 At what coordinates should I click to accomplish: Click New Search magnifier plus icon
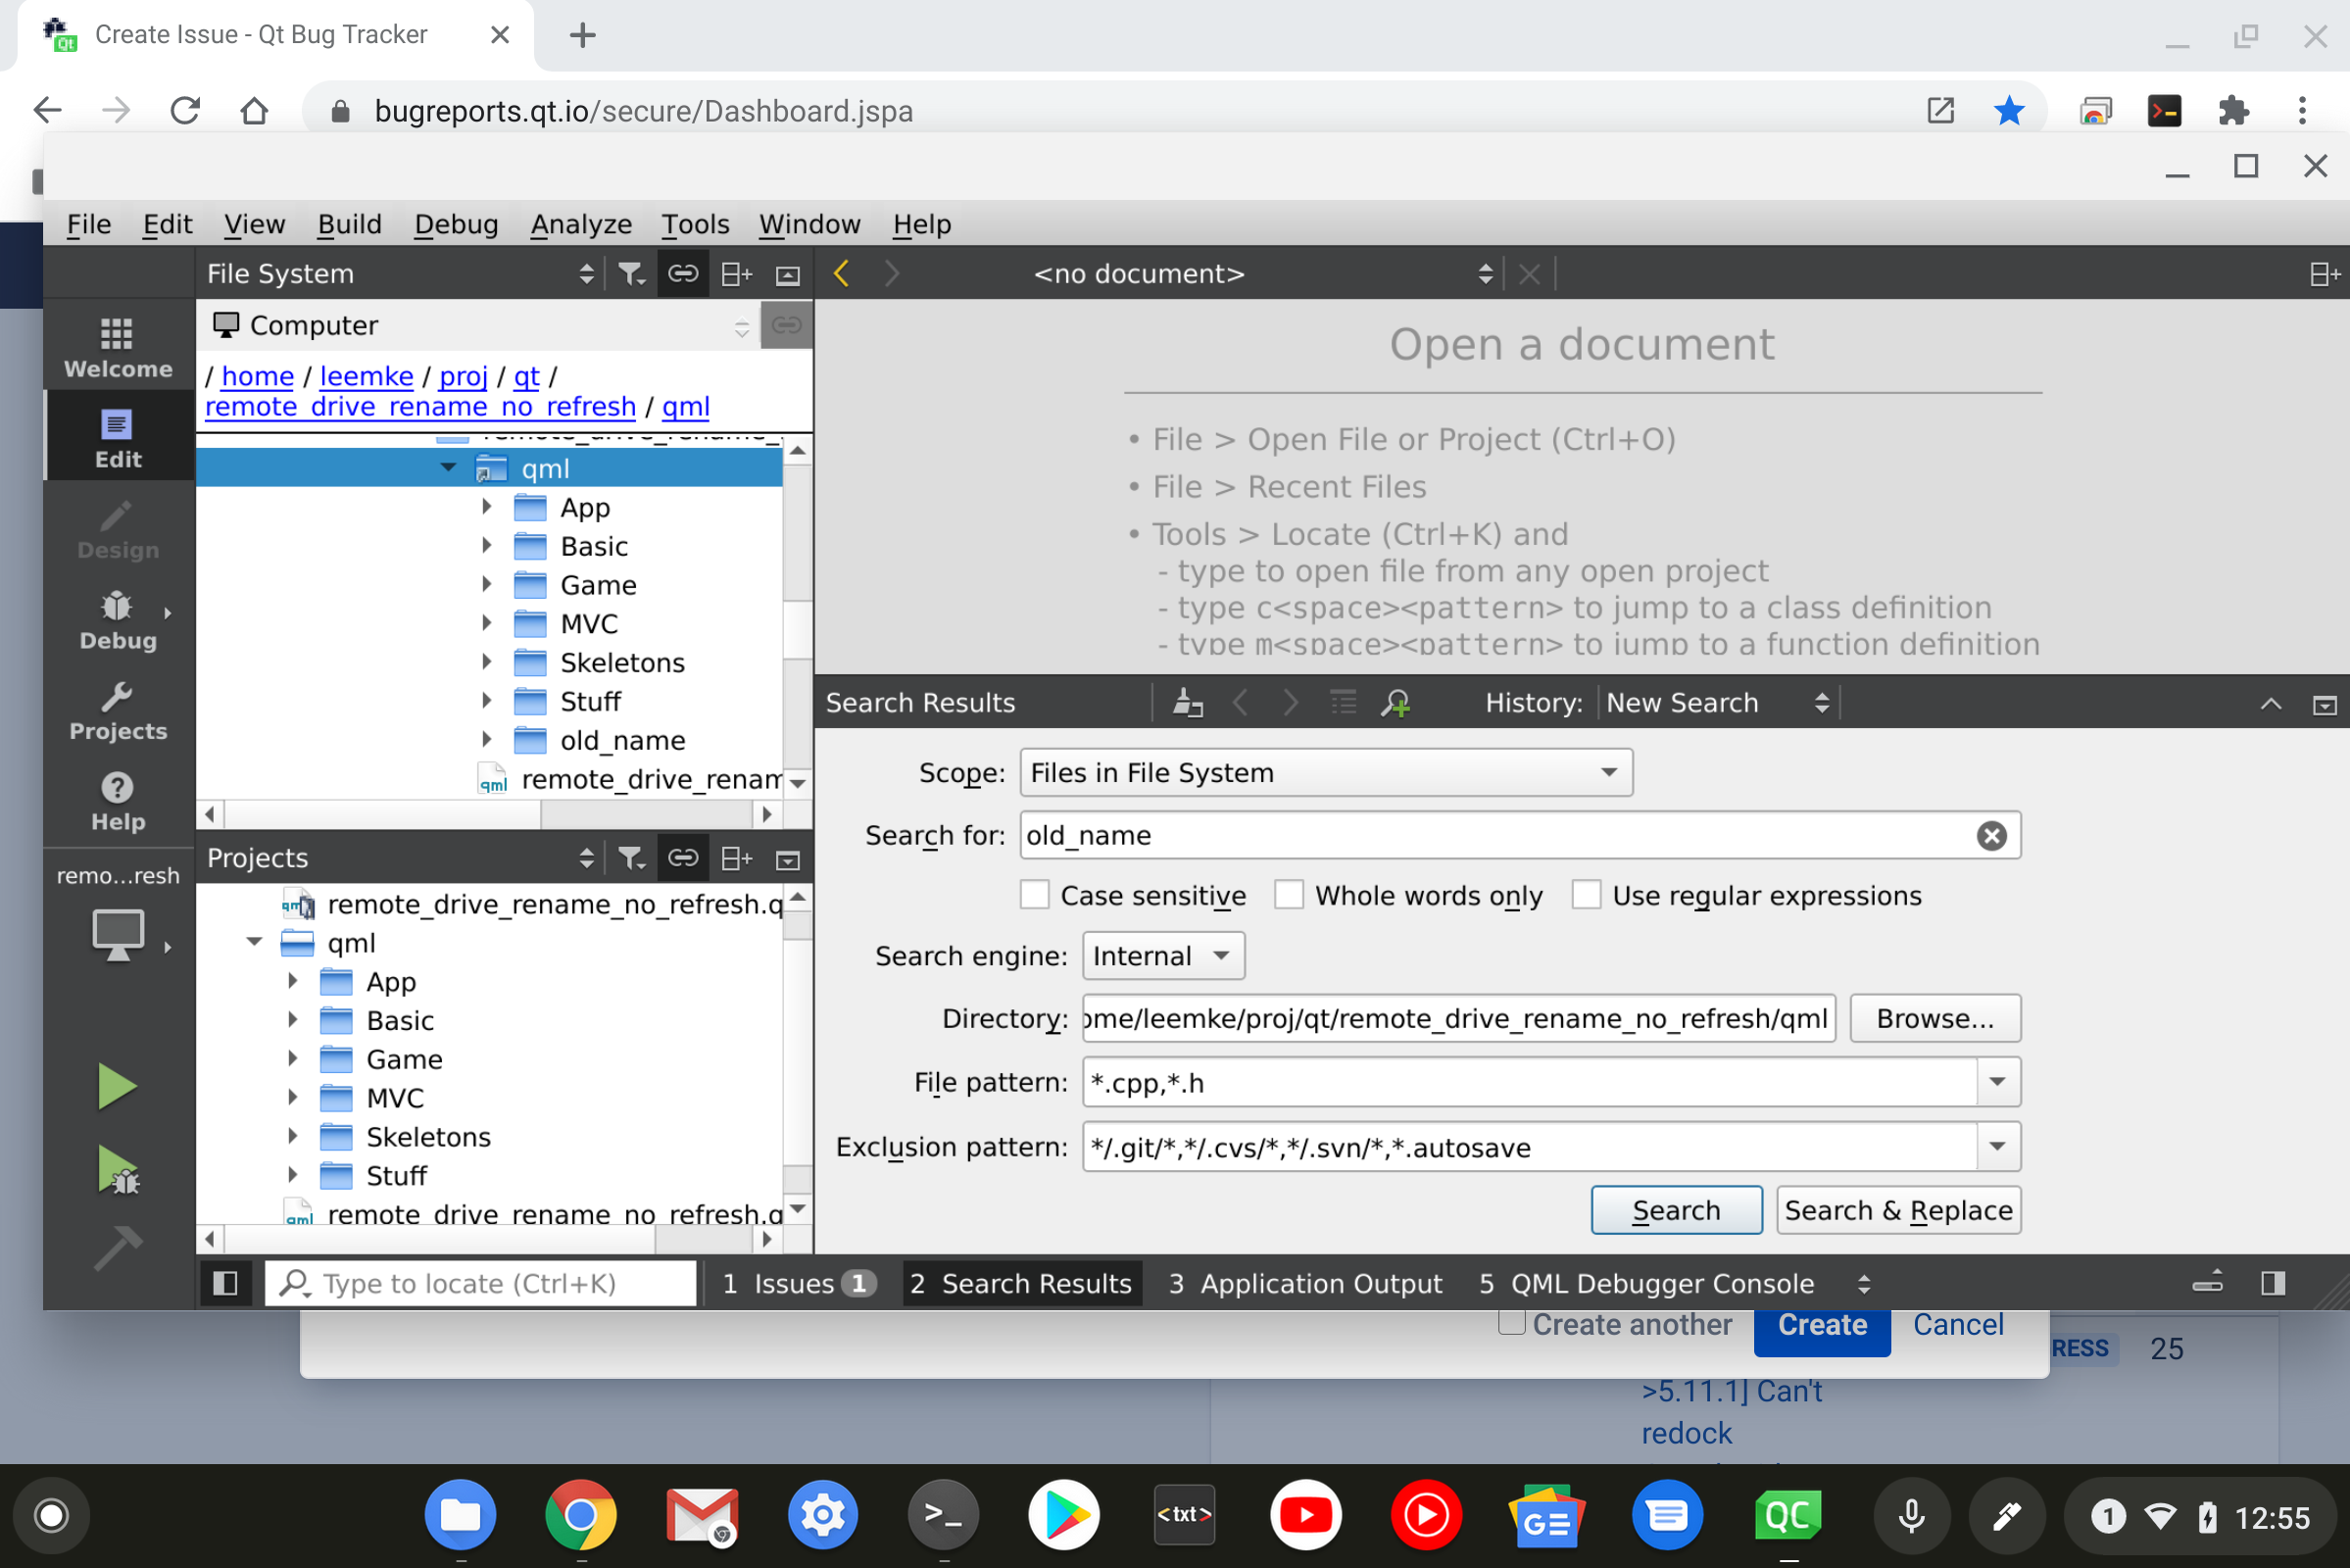click(x=1396, y=703)
